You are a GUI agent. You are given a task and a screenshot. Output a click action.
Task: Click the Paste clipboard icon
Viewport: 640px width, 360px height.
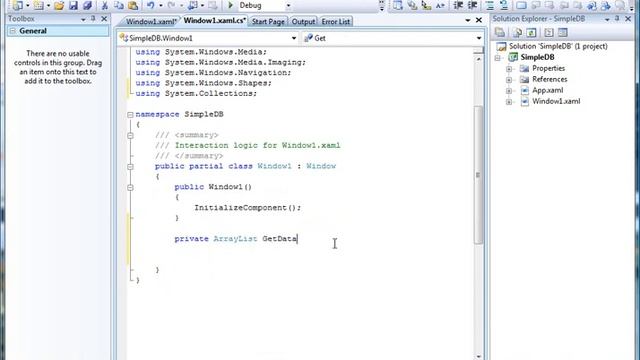point(133,5)
